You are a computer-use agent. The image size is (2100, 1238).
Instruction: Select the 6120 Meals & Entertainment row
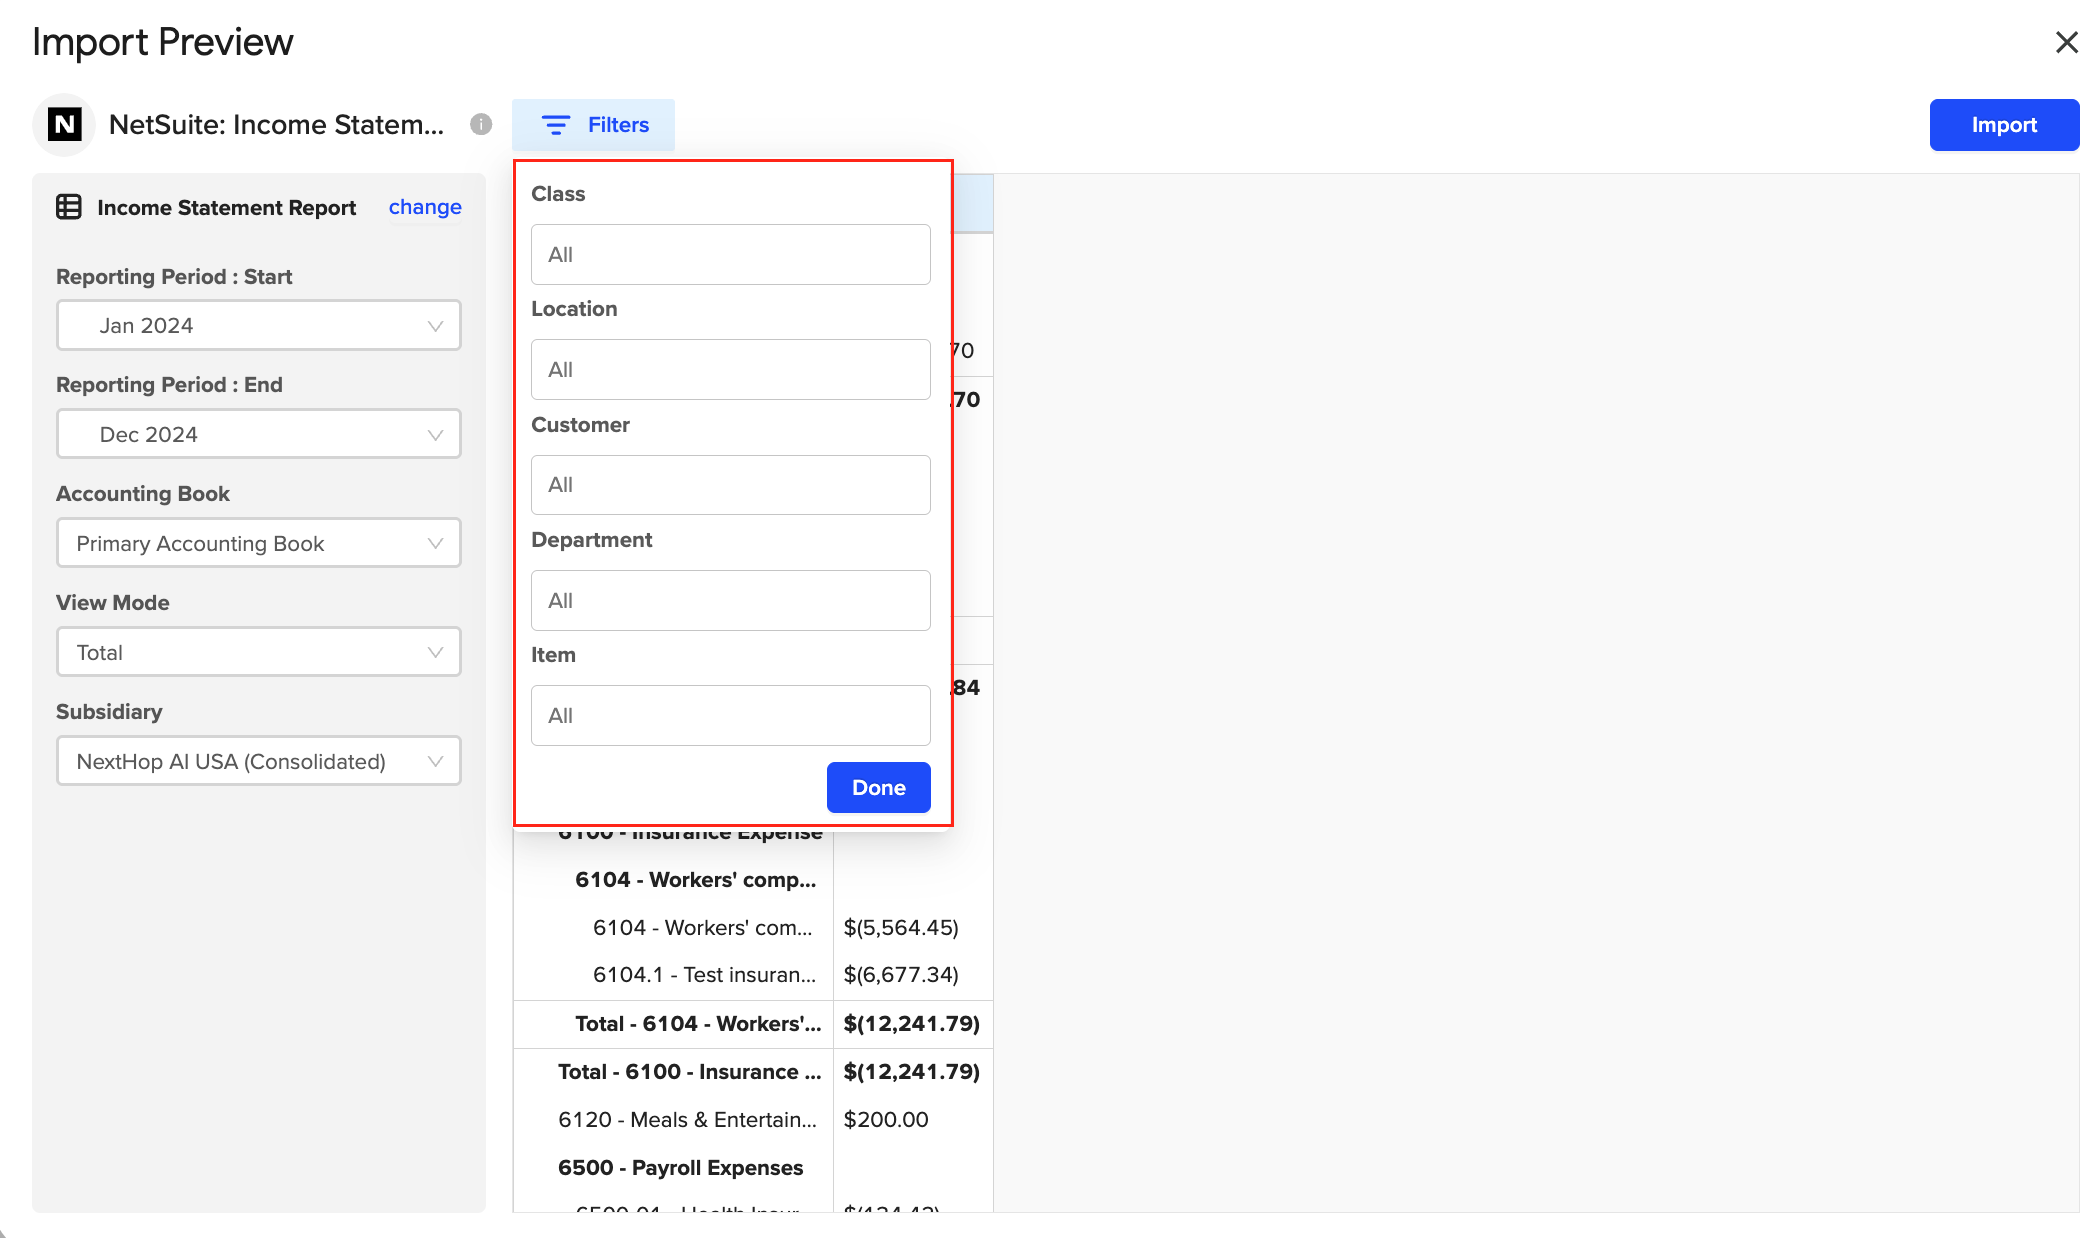[x=687, y=1120]
